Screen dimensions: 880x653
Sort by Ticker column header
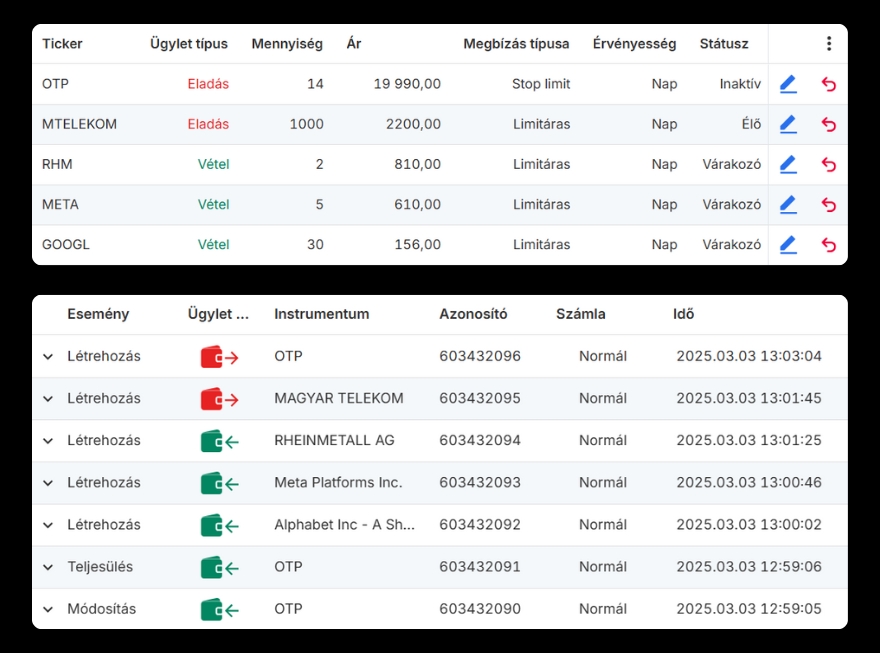[62, 44]
